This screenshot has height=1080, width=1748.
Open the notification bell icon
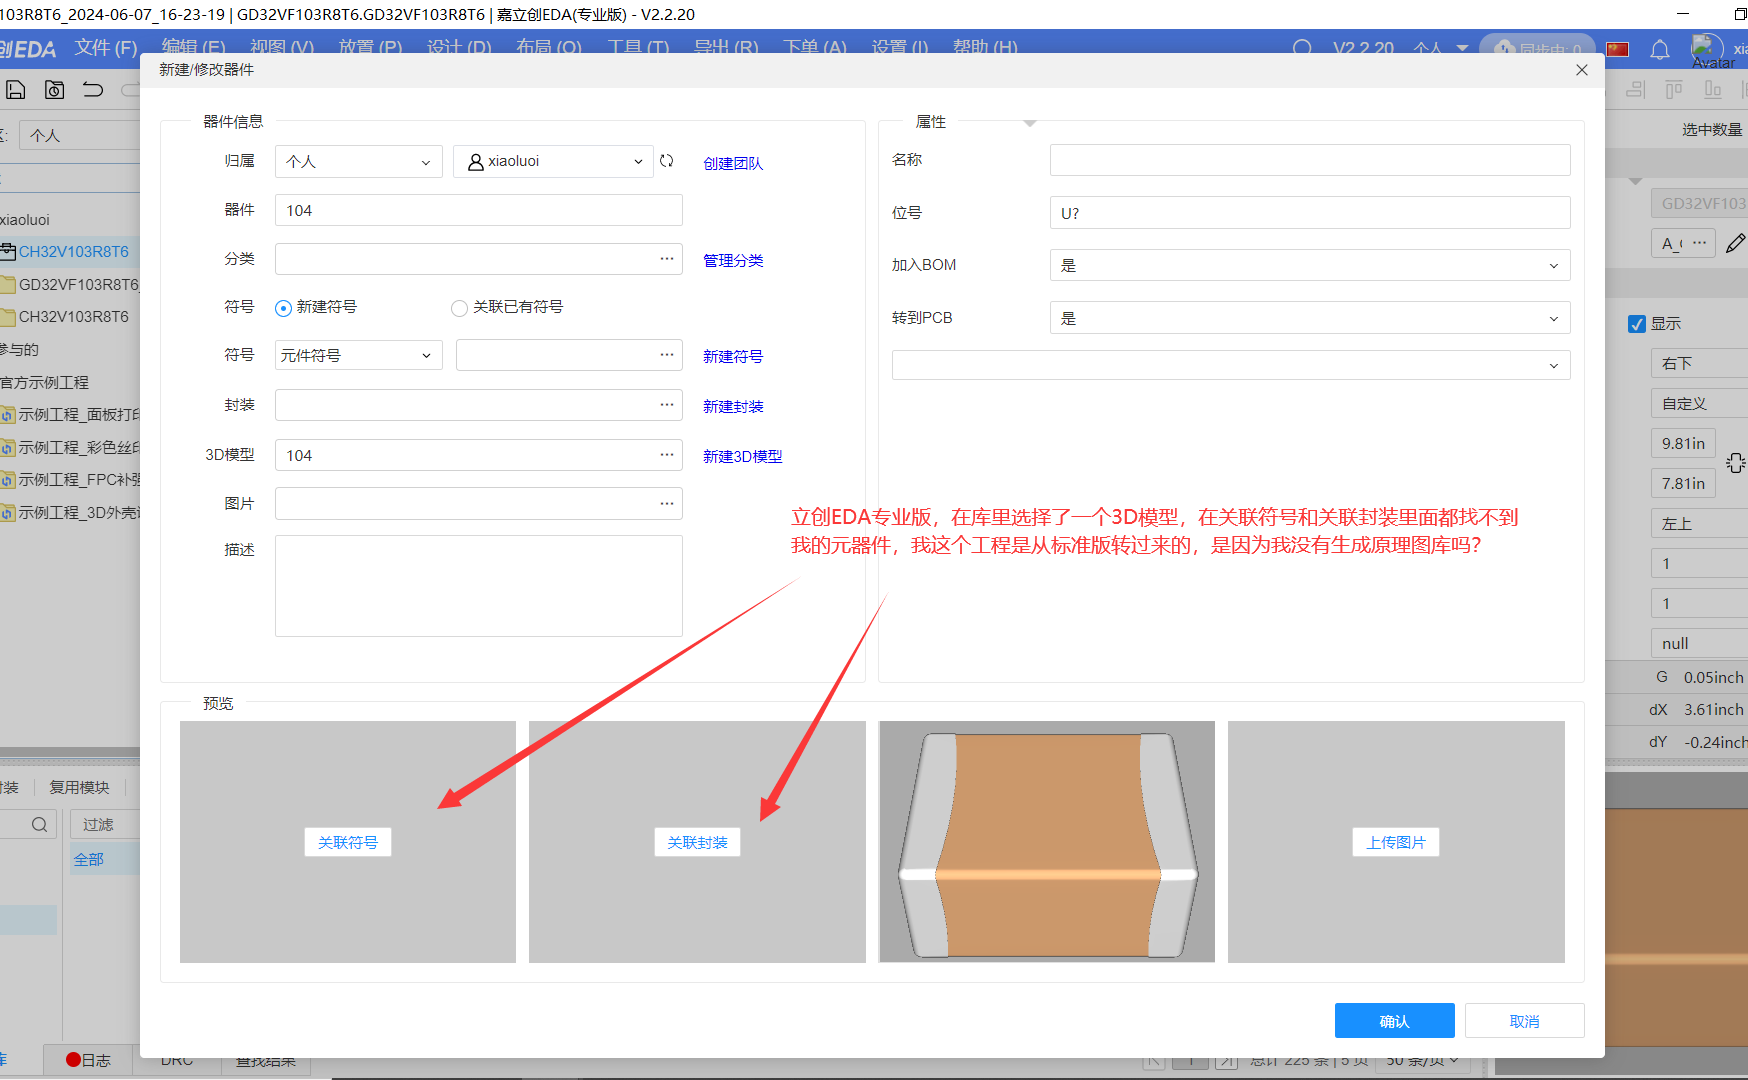pos(1659,49)
